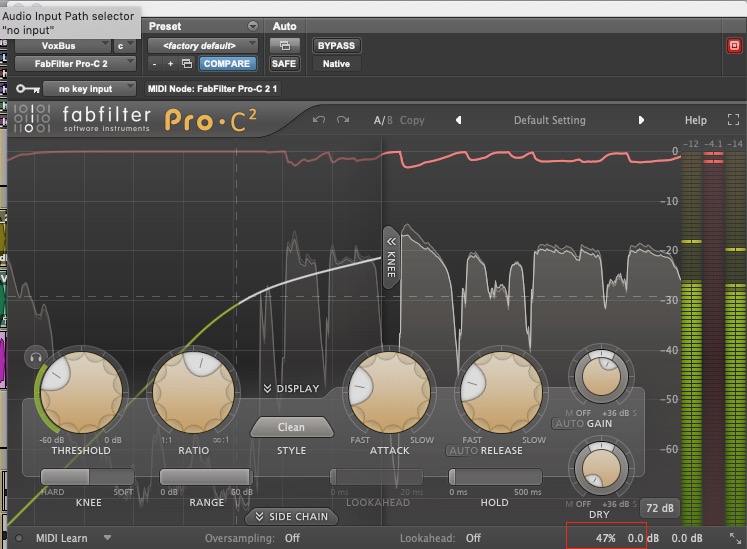
Task: Click the BYPASS button
Action: (336, 46)
